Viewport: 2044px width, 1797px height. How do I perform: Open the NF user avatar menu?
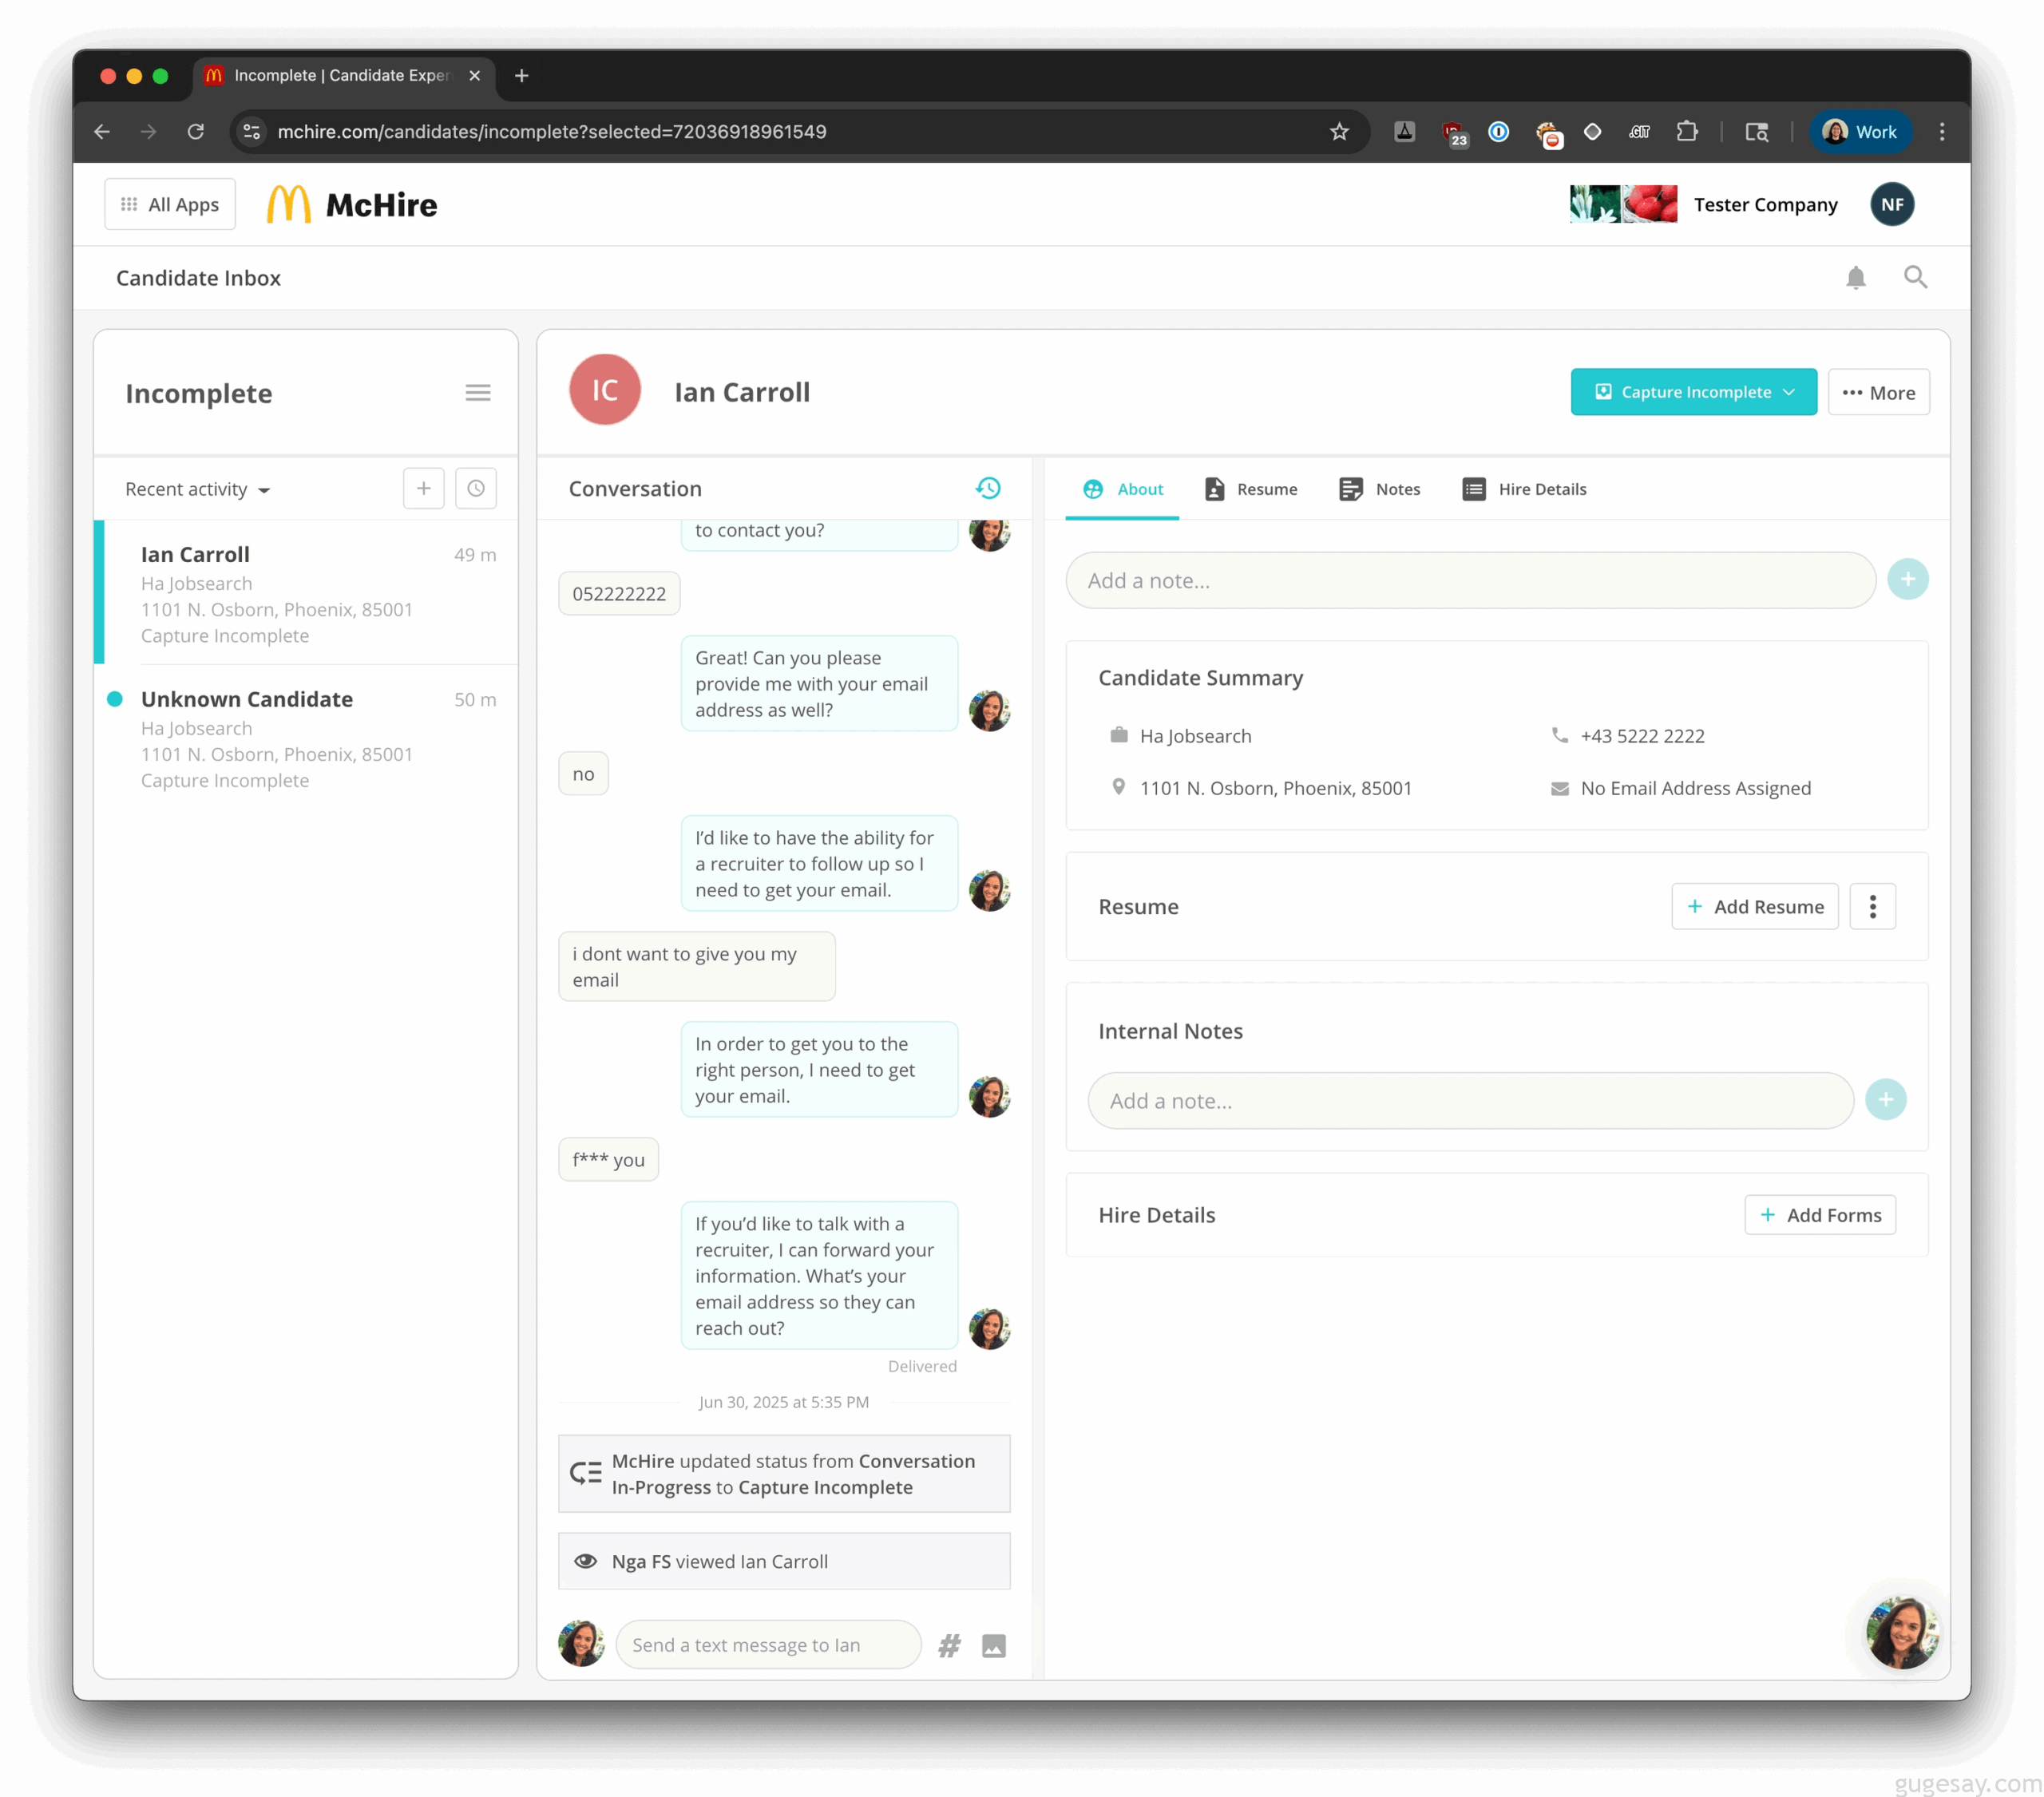pos(1891,204)
